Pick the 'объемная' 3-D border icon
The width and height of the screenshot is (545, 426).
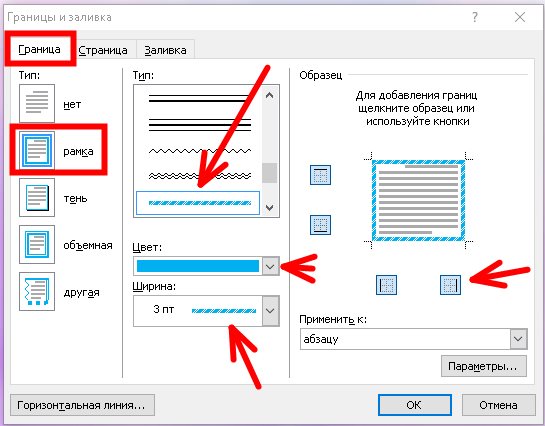coord(37,244)
